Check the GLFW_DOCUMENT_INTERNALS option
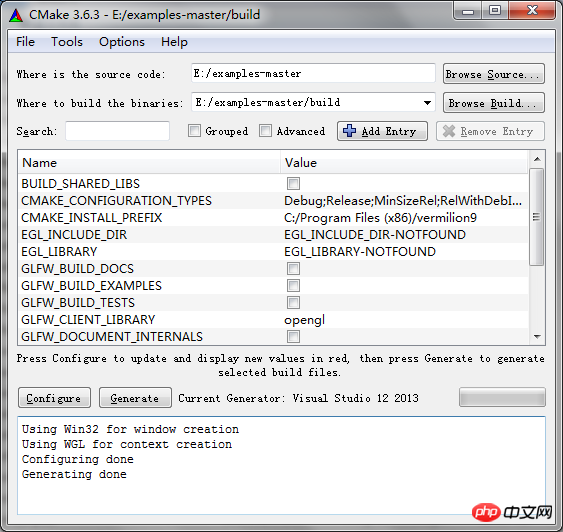 [293, 337]
